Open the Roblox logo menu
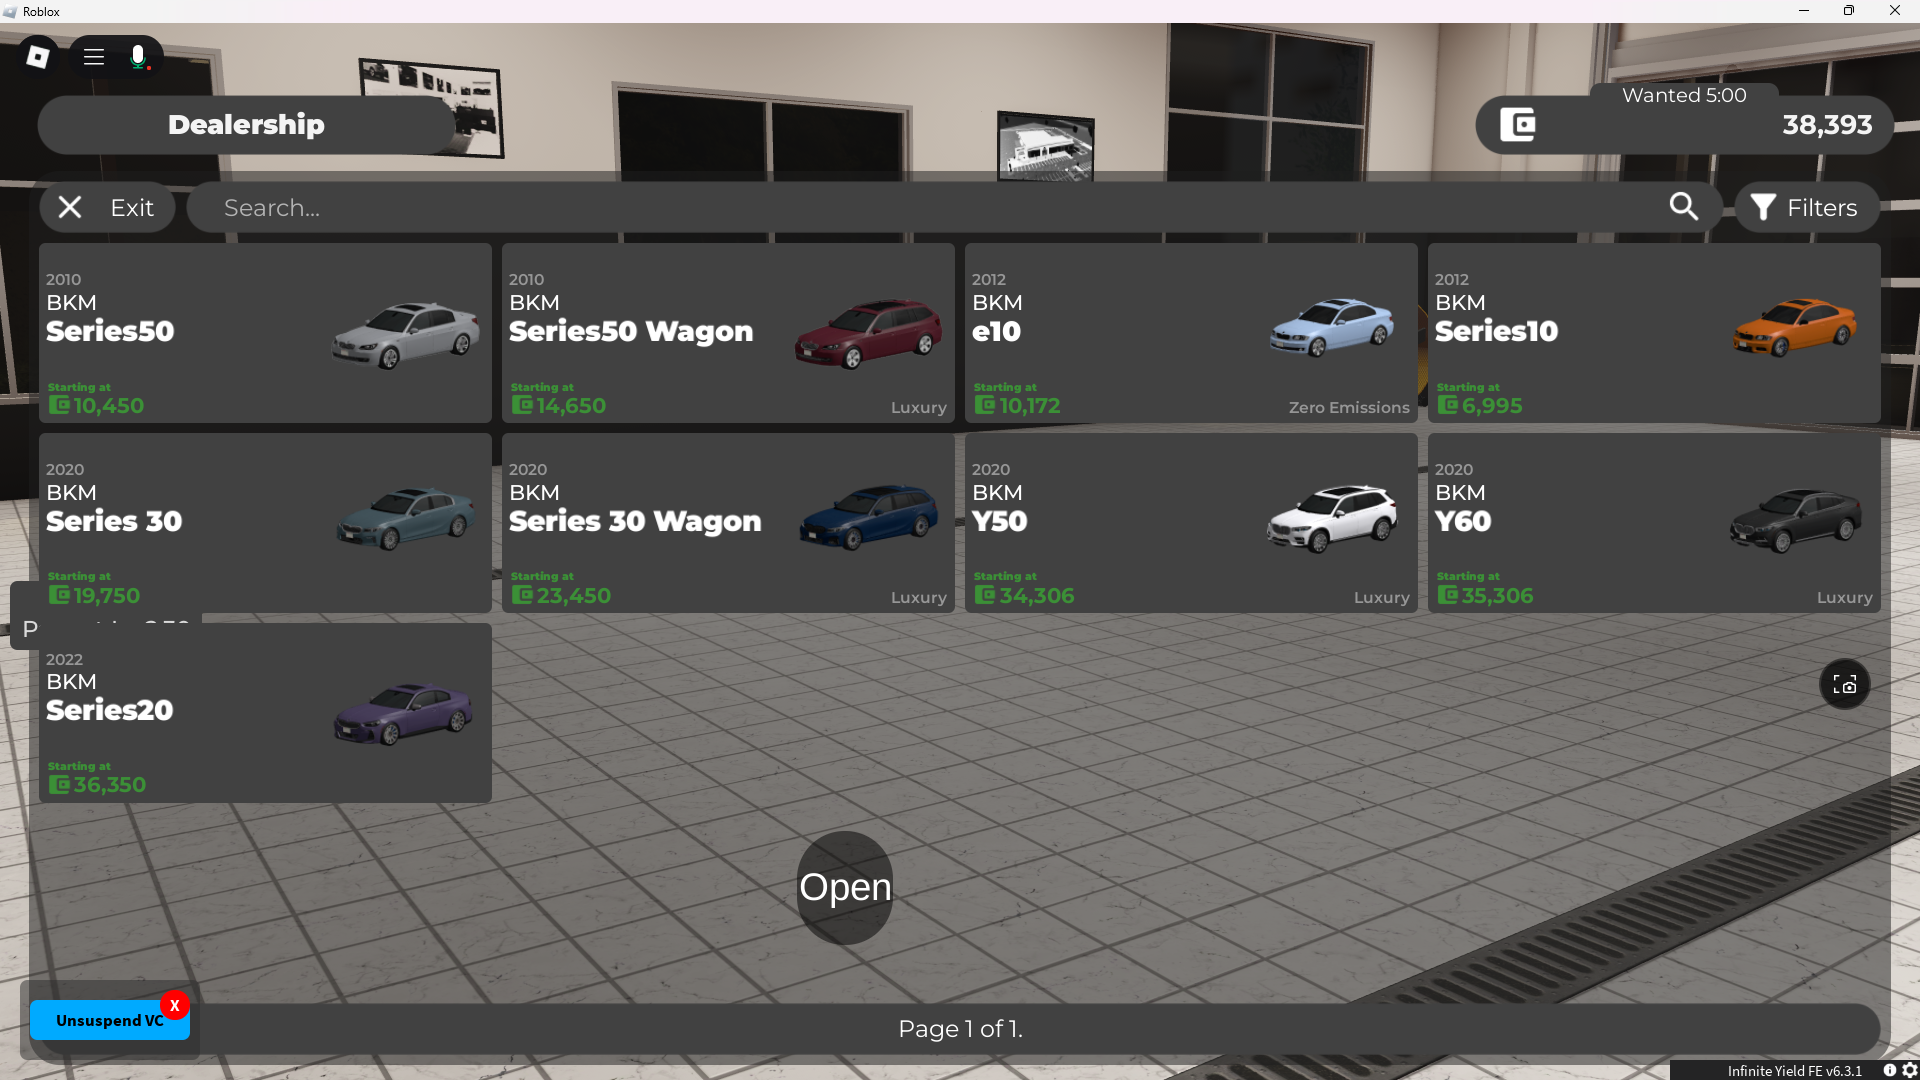The image size is (1920, 1080). pyautogui.click(x=38, y=57)
